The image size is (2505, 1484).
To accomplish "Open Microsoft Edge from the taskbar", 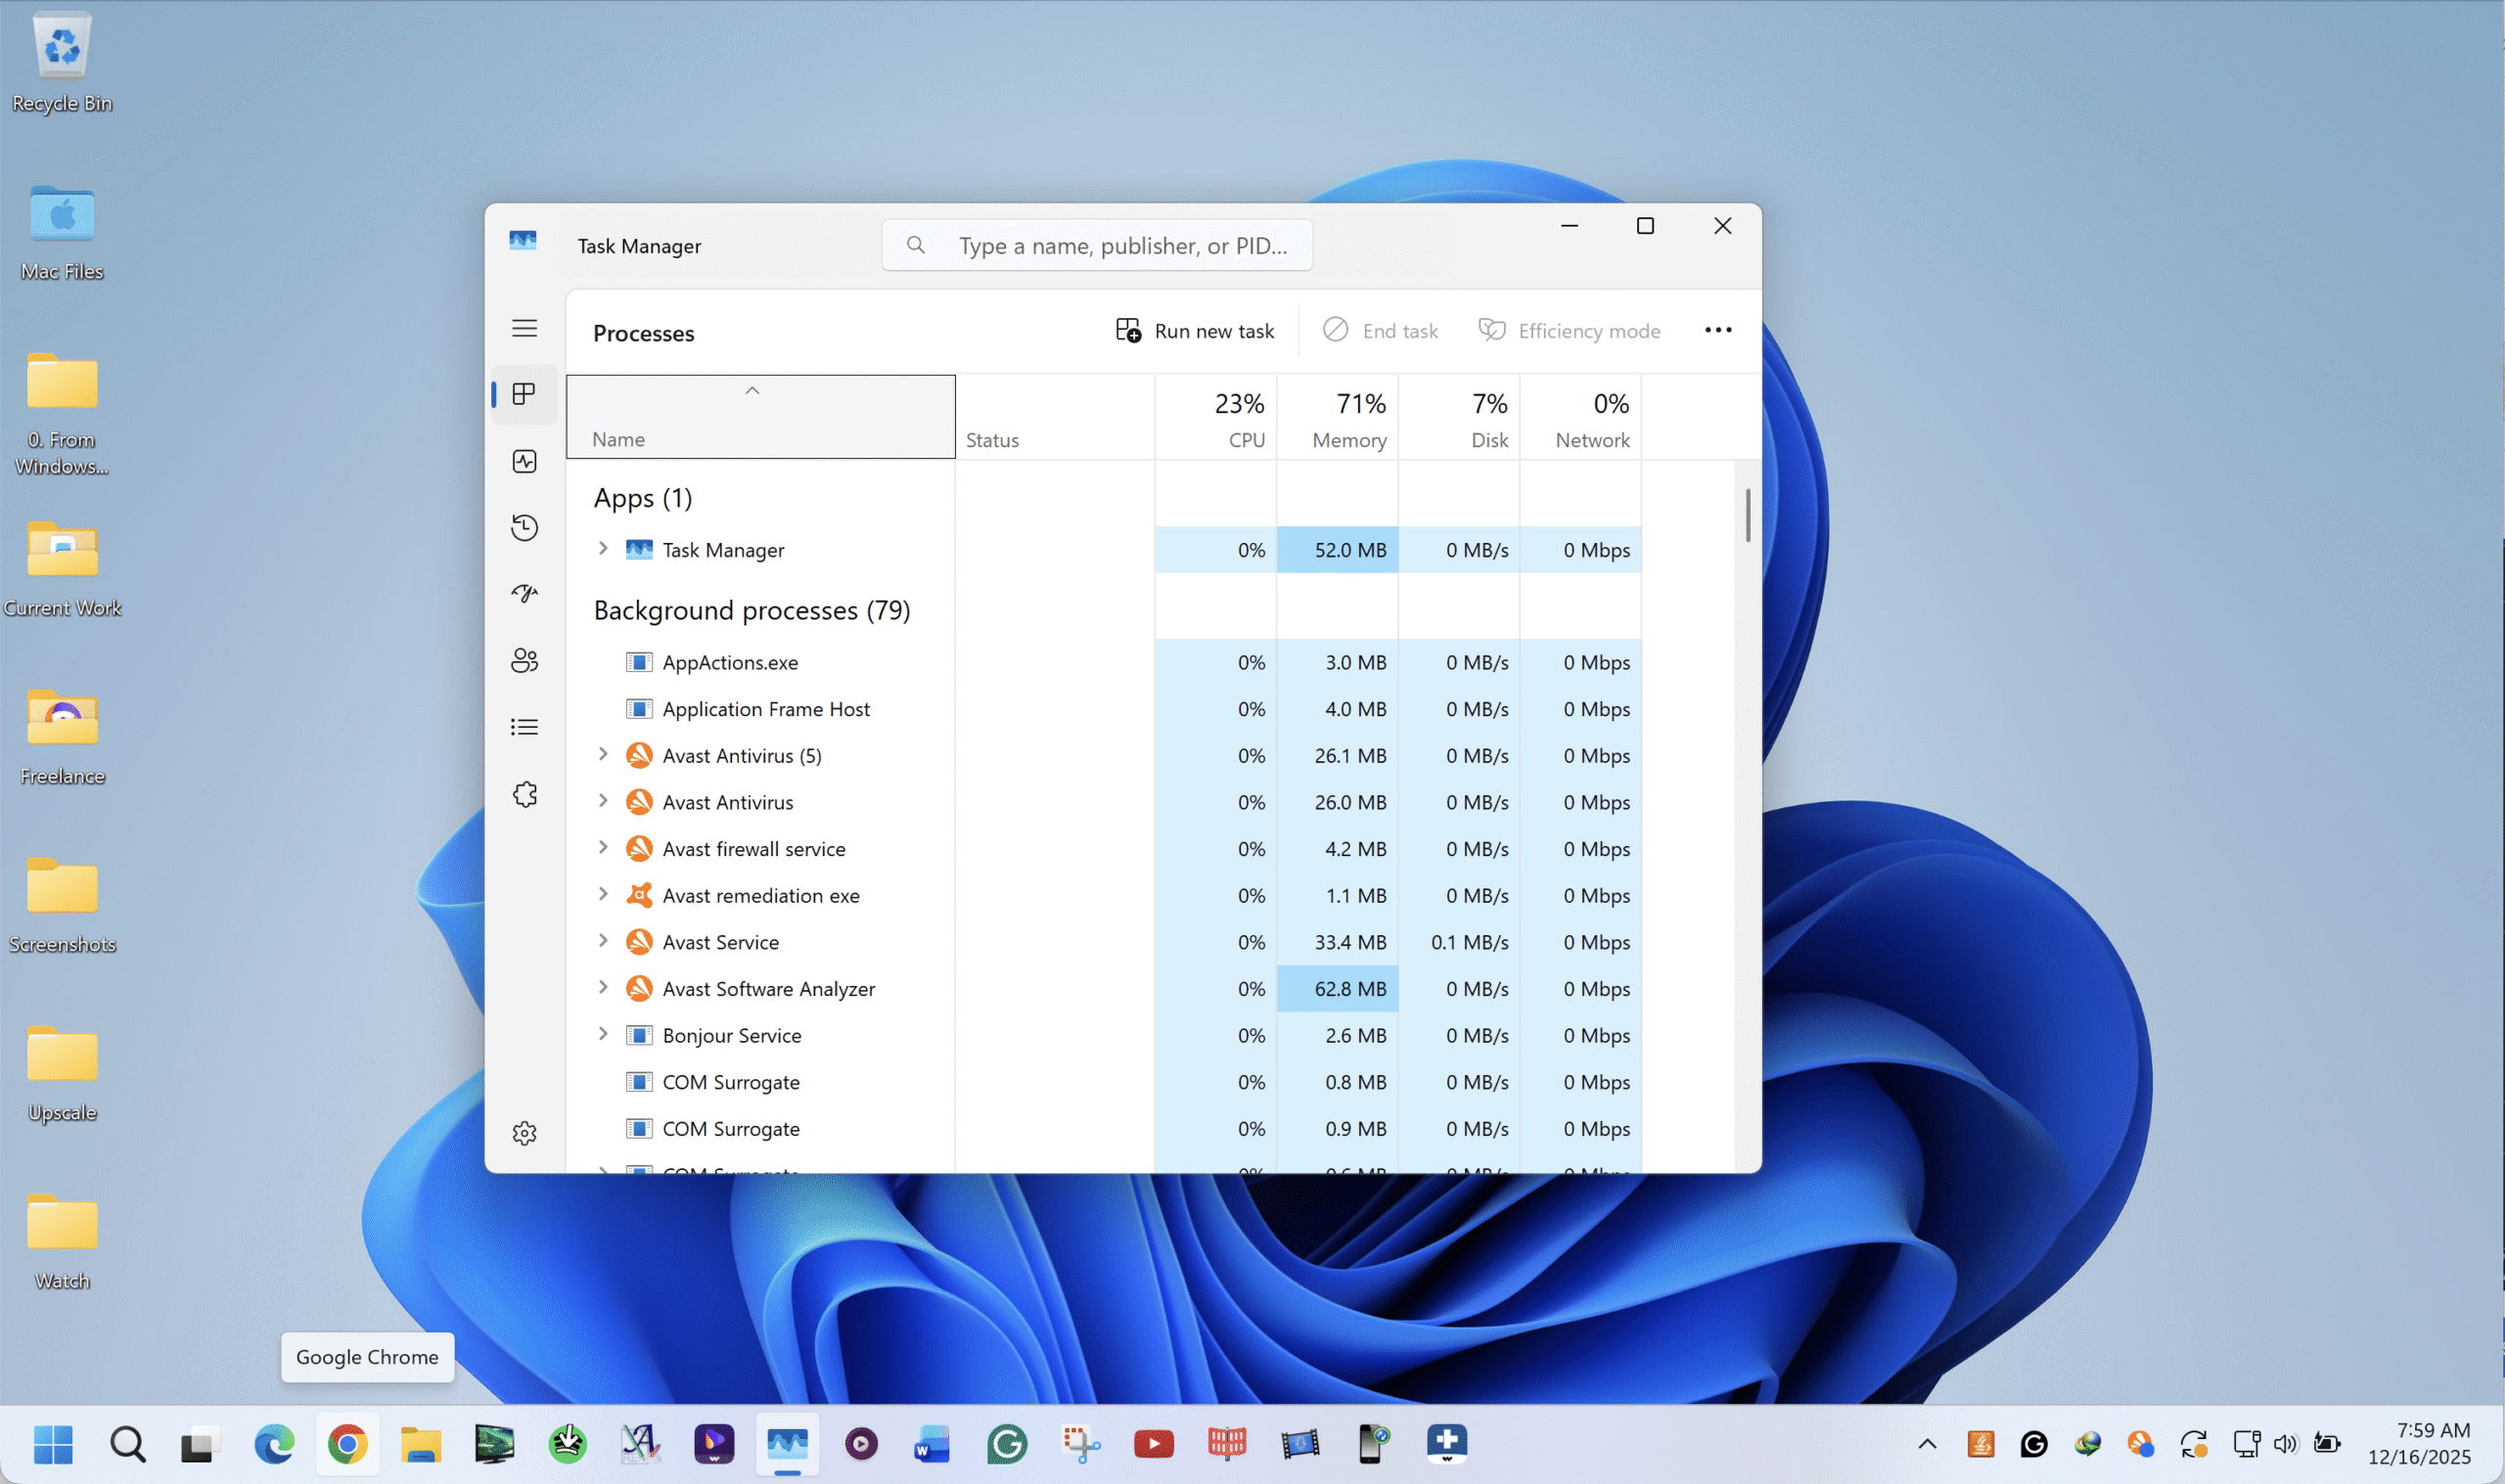I will point(274,1444).
